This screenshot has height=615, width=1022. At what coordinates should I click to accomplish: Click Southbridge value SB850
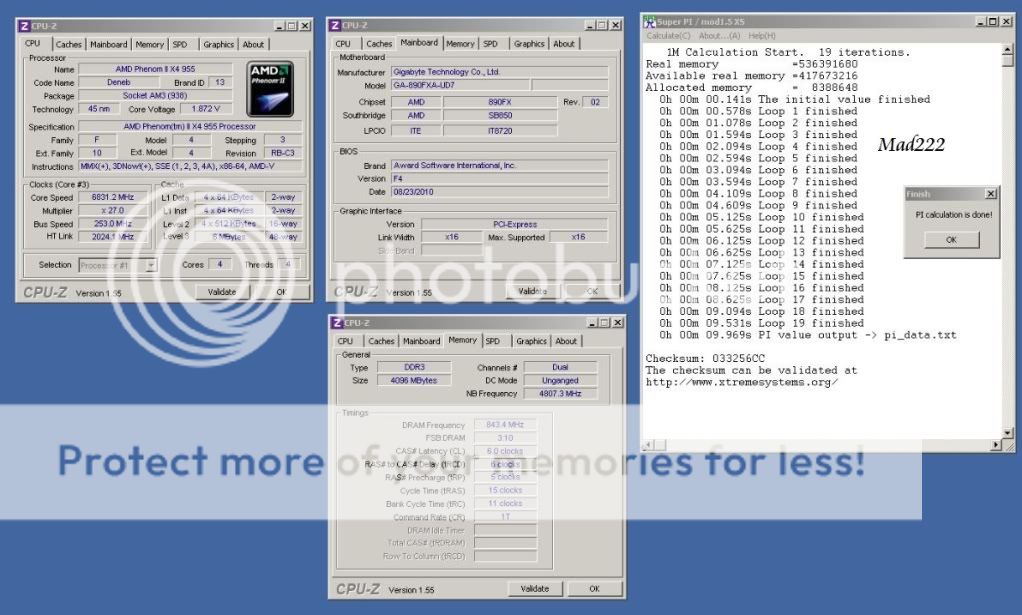[x=500, y=115]
